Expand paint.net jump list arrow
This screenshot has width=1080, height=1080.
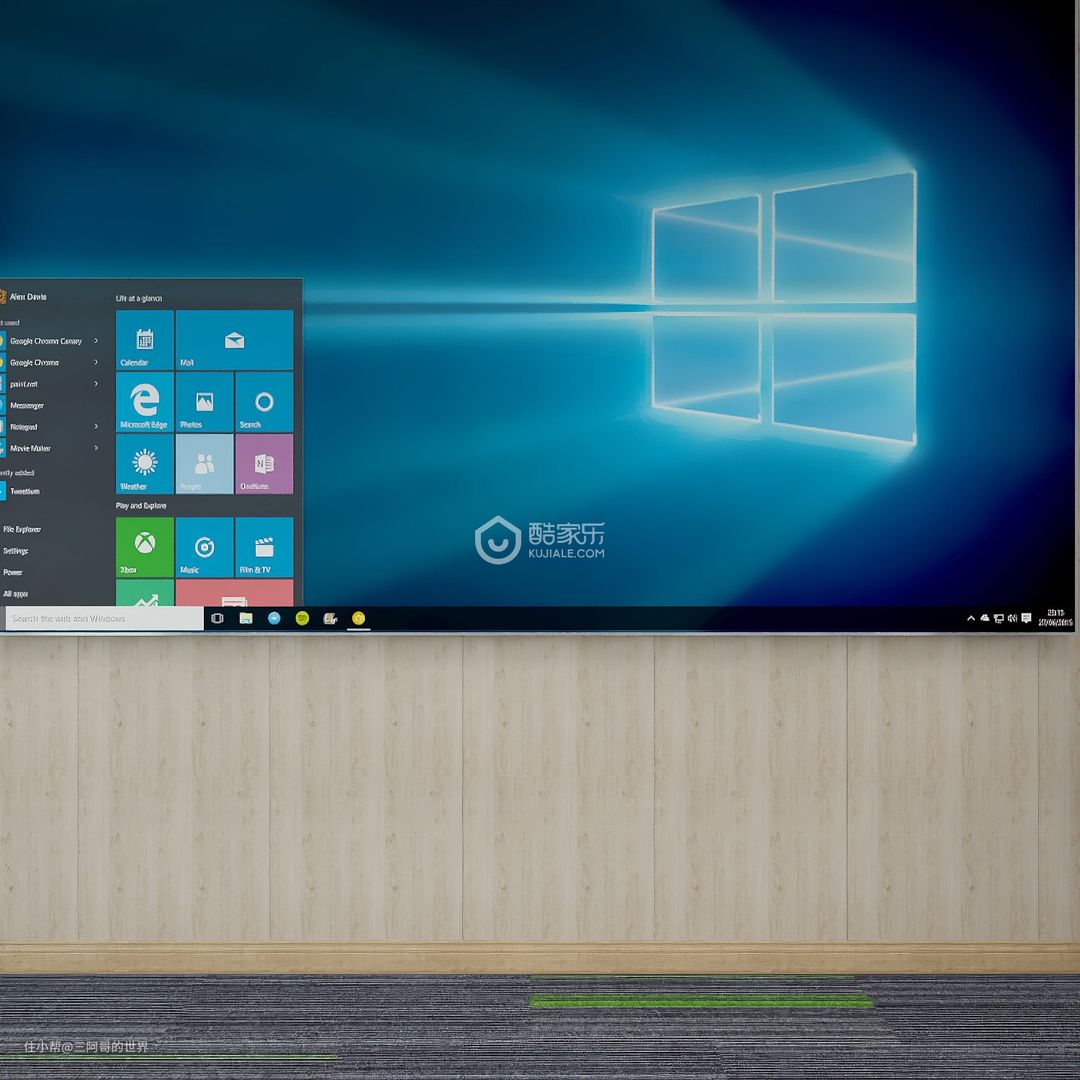(x=96, y=384)
